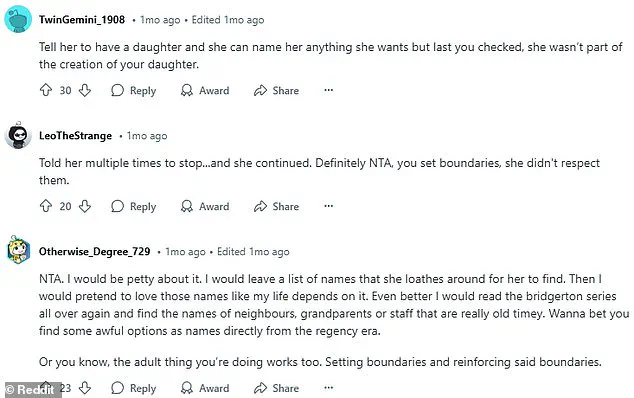Share LeoTheStrange's comment

tap(277, 206)
